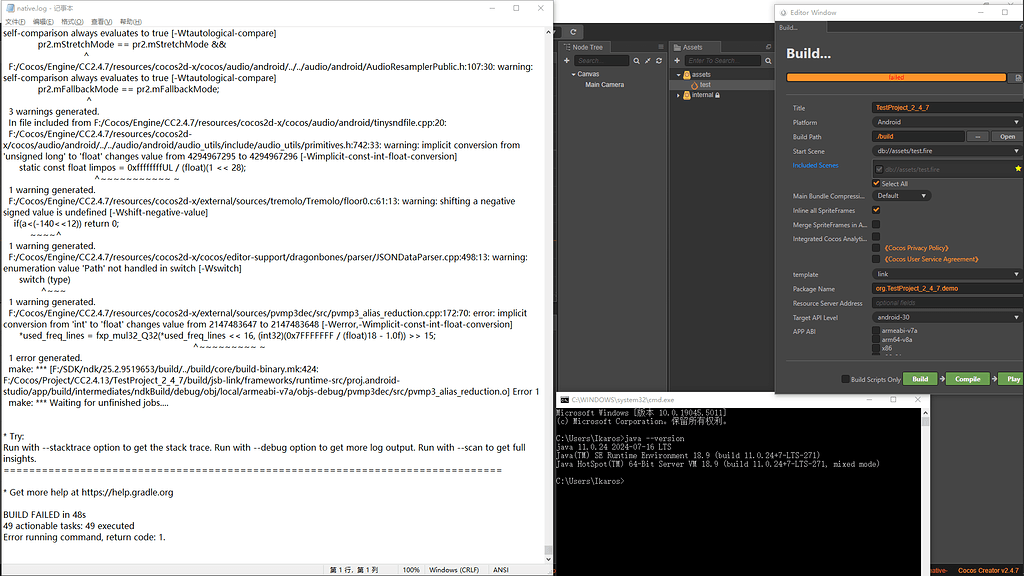Click the green Compile button
This screenshot has height=576, width=1024.
click(968, 379)
